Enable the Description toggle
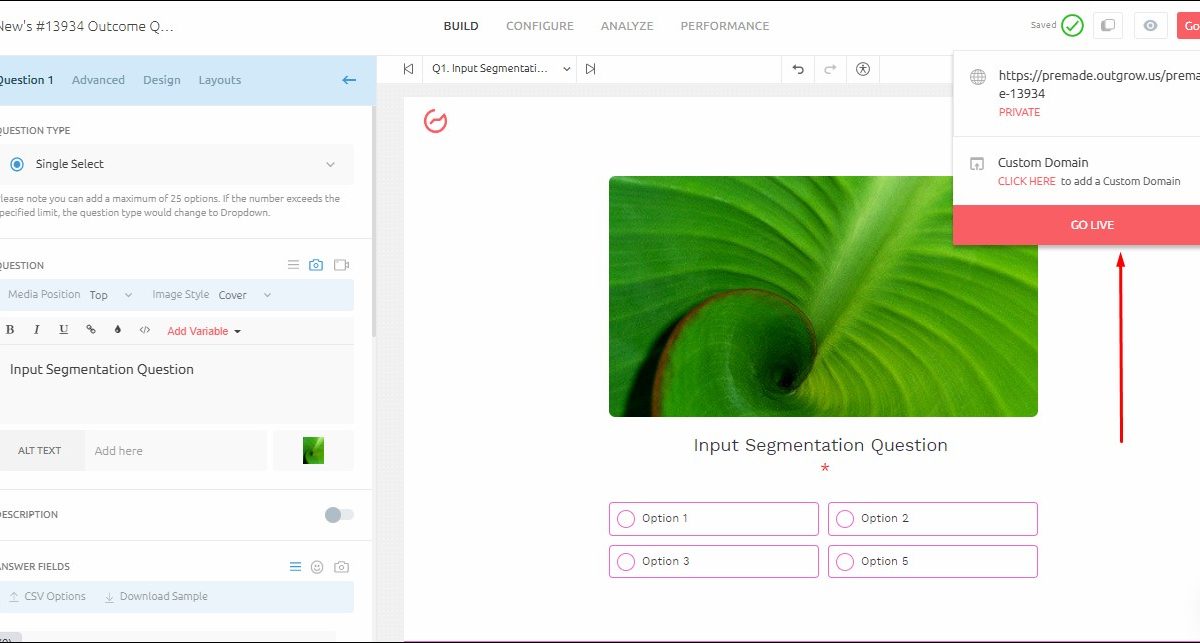Viewport: 1200px width, 643px height. pyautogui.click(x=339, y=514)
